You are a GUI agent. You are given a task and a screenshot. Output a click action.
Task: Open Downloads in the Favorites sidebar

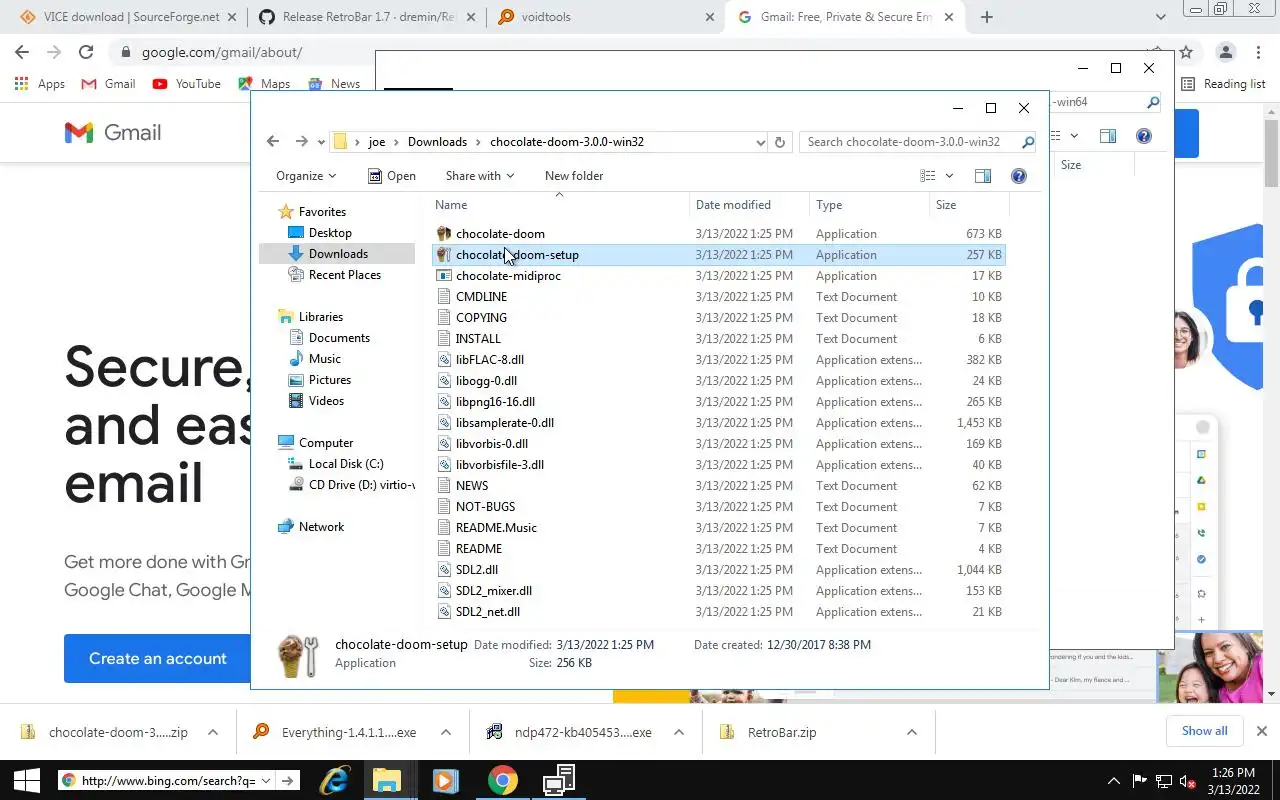click(x=338, y=253)
